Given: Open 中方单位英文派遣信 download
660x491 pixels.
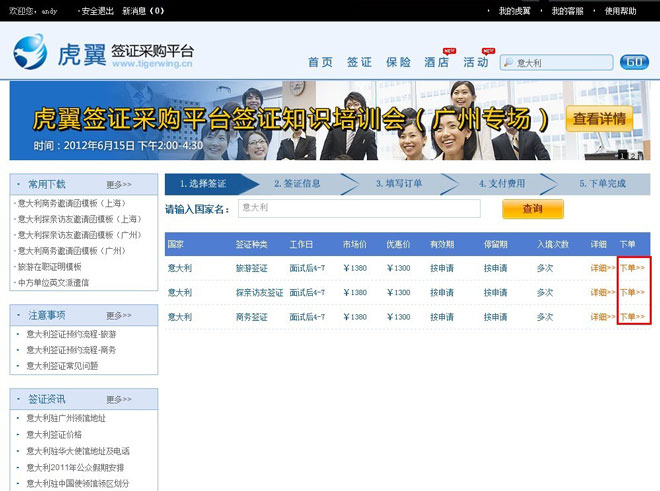Looking at the screenshot, I should coord(53,283).
